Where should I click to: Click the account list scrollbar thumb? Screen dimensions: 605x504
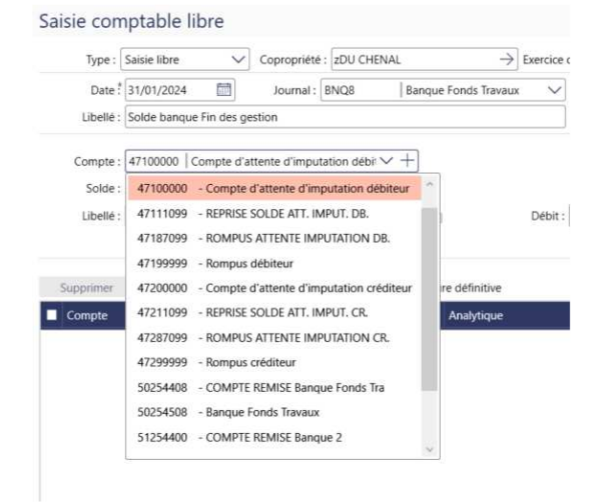(x=430, y=300)
